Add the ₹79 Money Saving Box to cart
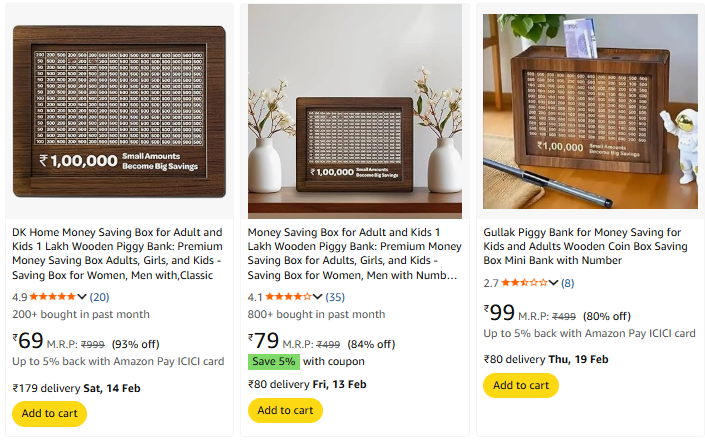This screenshot has height=441, width=705. pos(285,410)
